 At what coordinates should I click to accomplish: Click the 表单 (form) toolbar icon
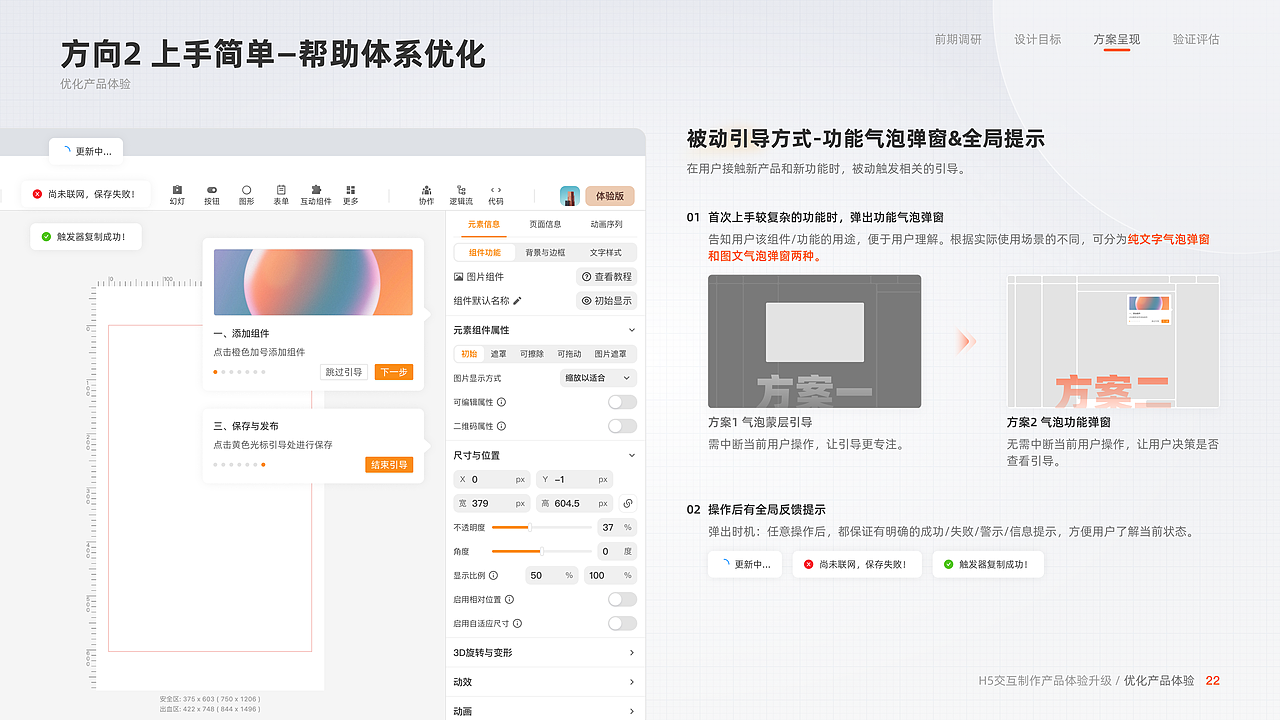point(281,194)
